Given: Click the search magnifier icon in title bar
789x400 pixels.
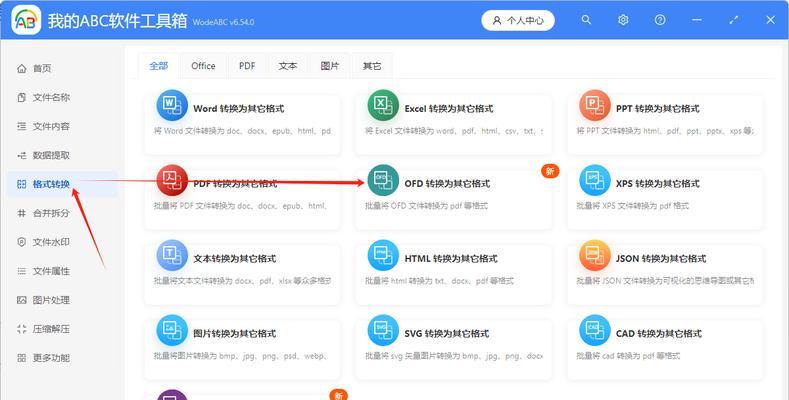Looking at the screenshot, I should (x=586, y=20).
